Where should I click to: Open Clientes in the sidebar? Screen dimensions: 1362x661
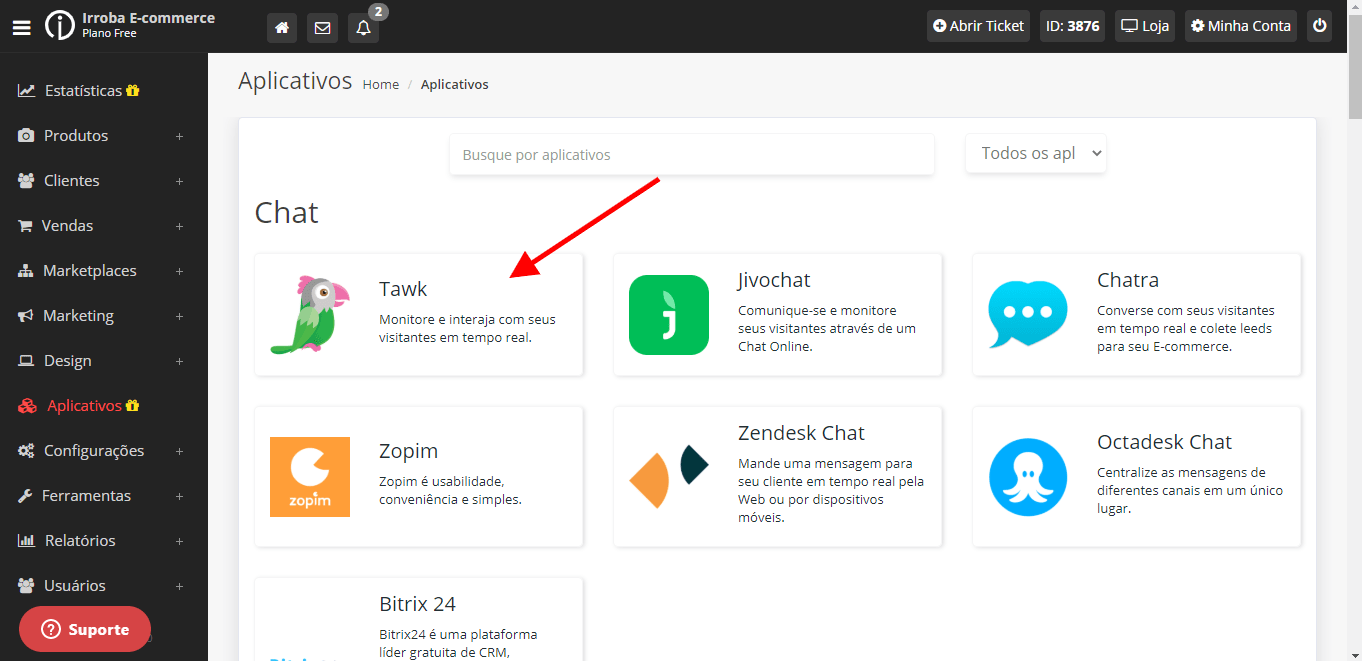pyautogui.click(x=72, y=181)
